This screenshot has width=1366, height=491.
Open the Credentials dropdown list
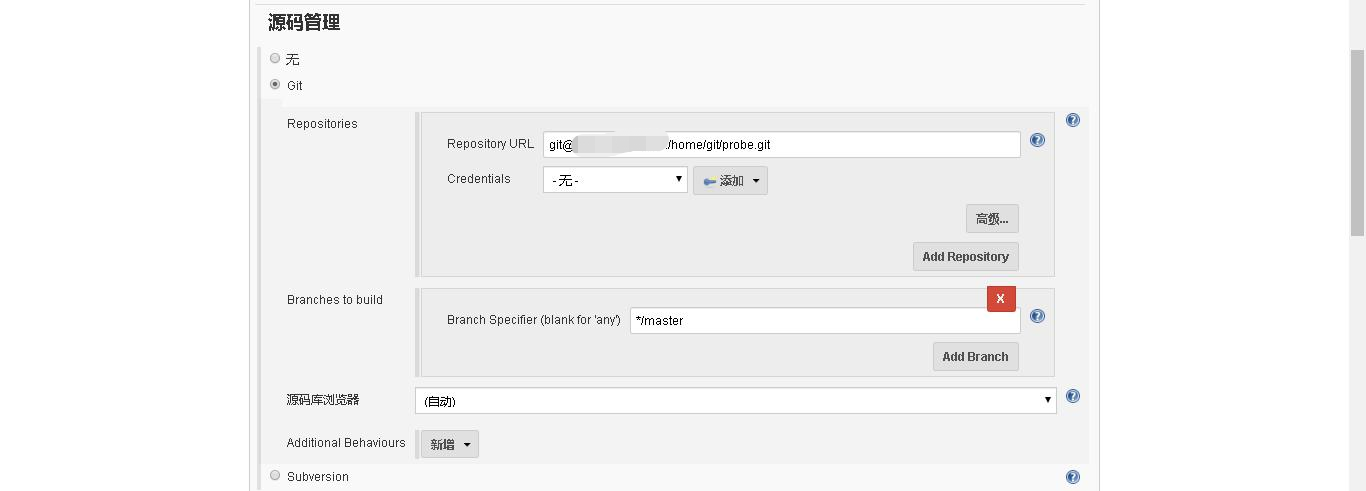tap(615, 180)
